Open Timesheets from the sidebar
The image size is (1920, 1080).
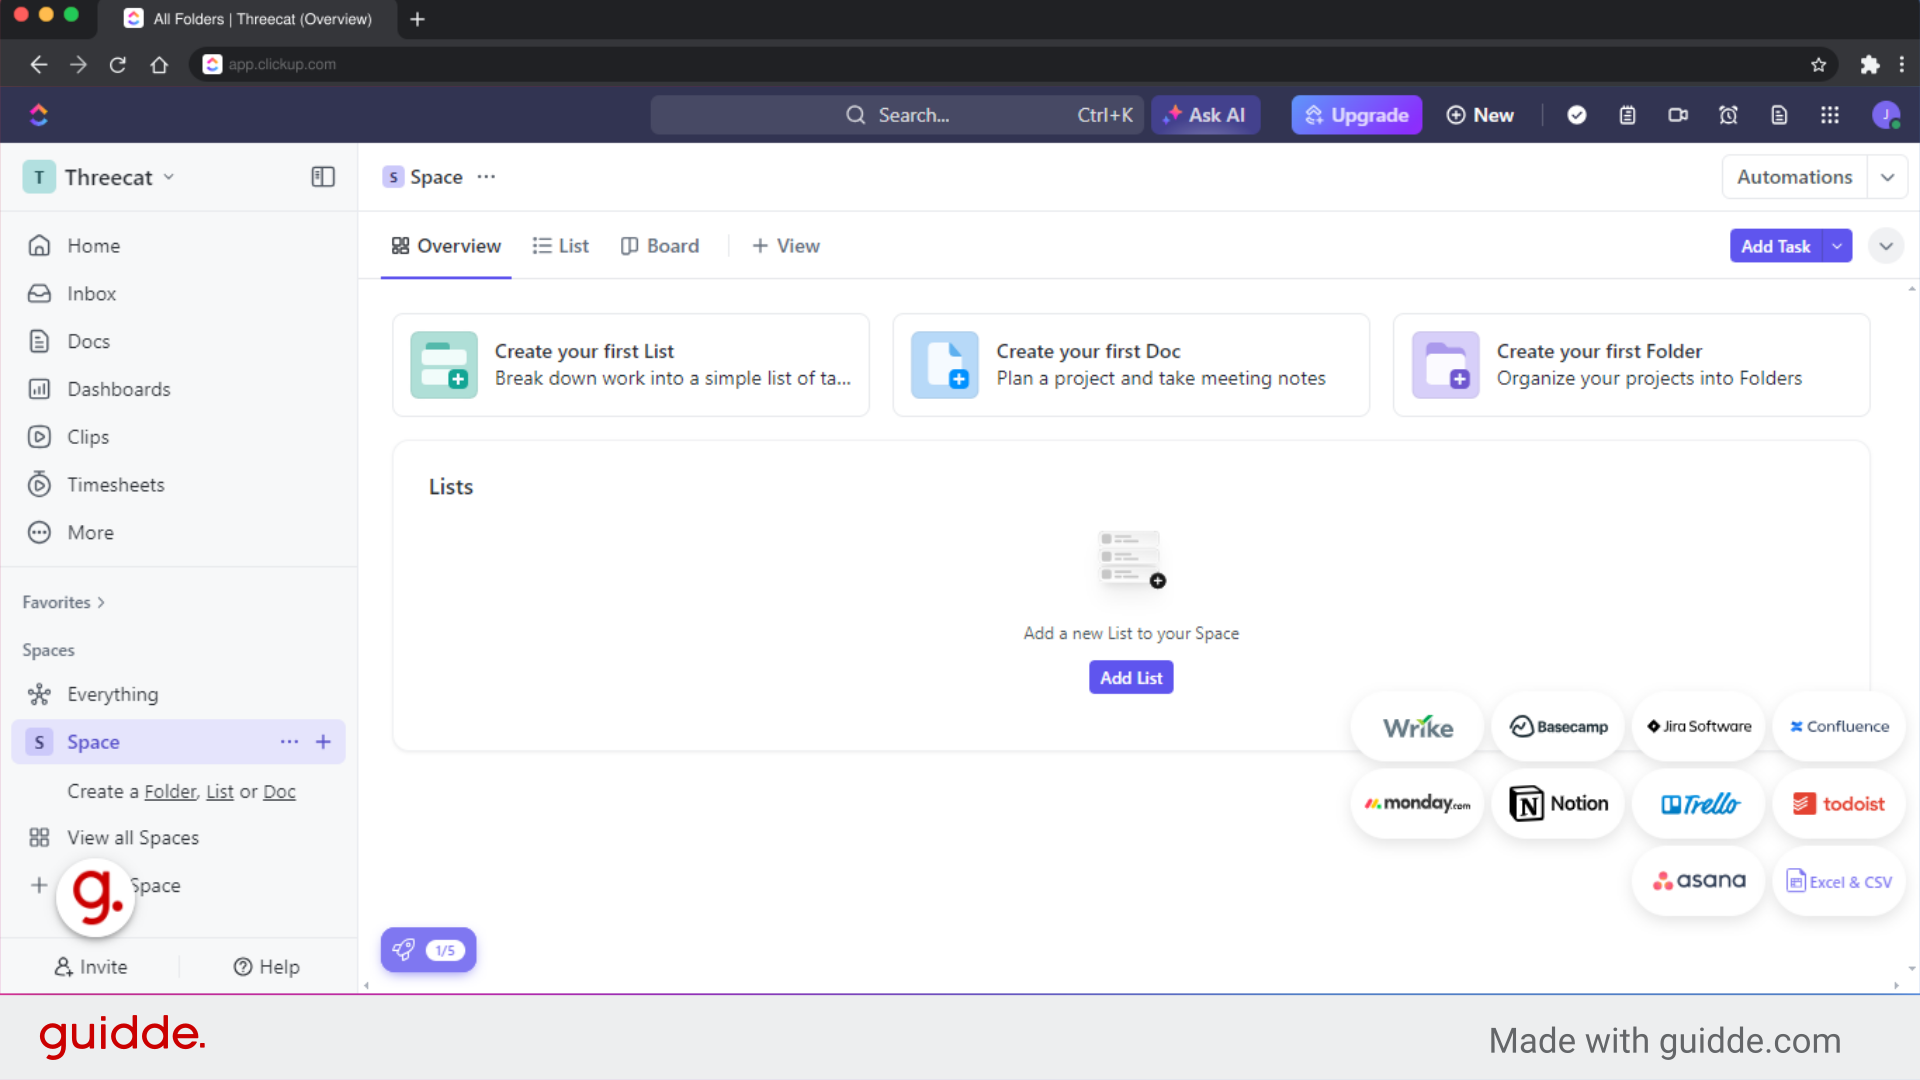click(x=115, y=484)
